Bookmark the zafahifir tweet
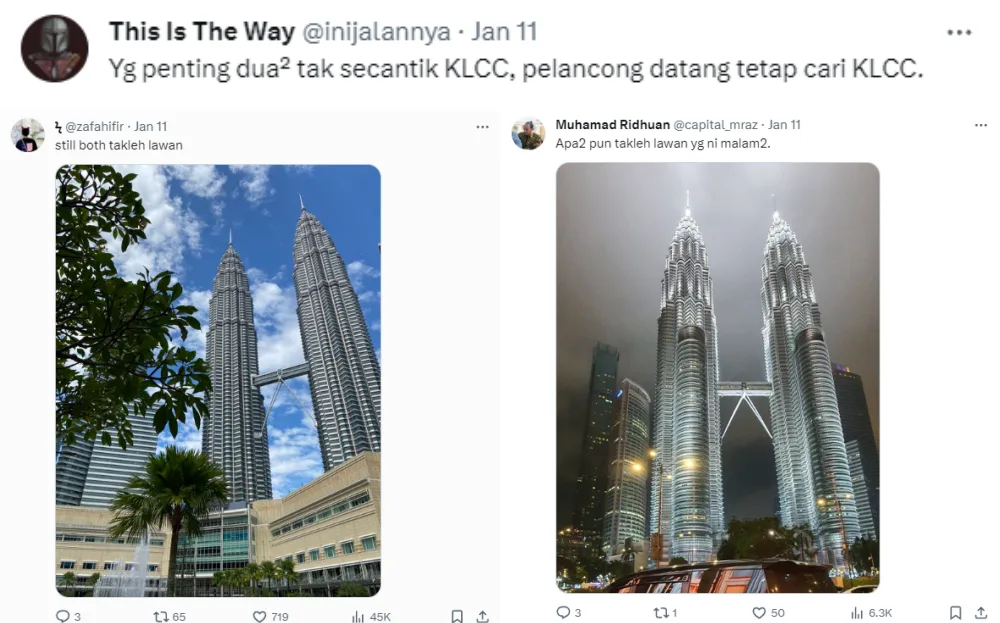Viewport: 1000px width, 623px height. pos(457,616)
